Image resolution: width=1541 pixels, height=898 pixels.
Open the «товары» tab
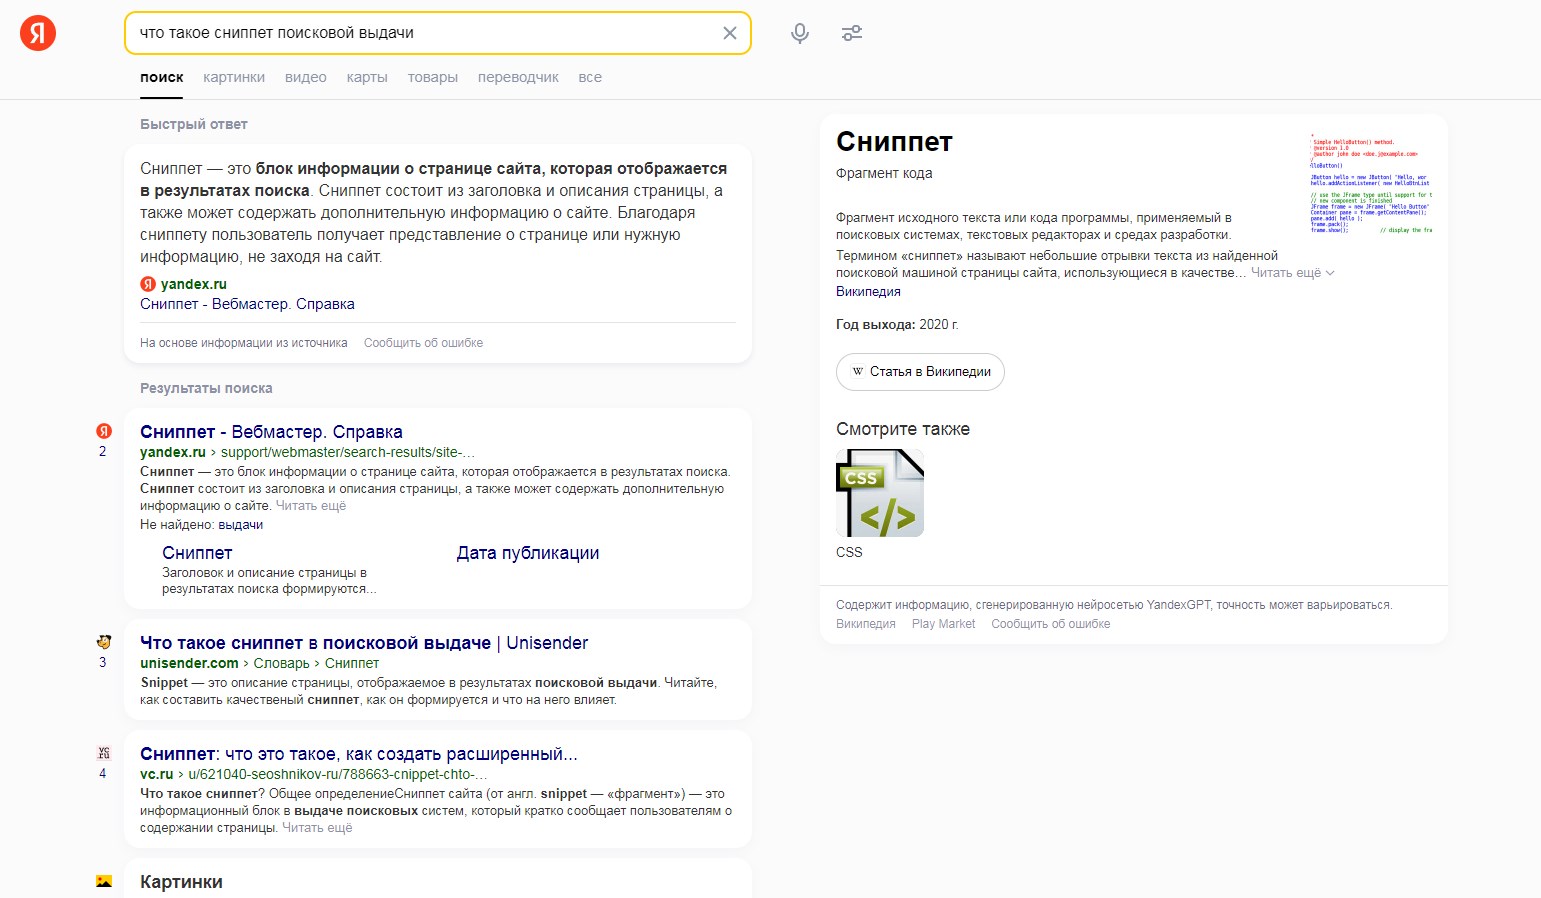[x=433, y=77]
